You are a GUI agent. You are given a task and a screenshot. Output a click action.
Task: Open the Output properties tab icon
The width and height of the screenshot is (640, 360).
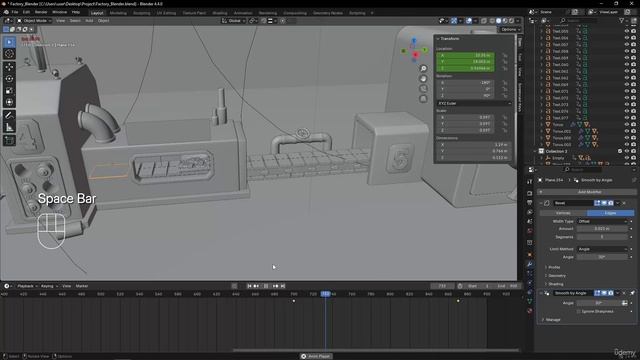[x=530, y=203]
